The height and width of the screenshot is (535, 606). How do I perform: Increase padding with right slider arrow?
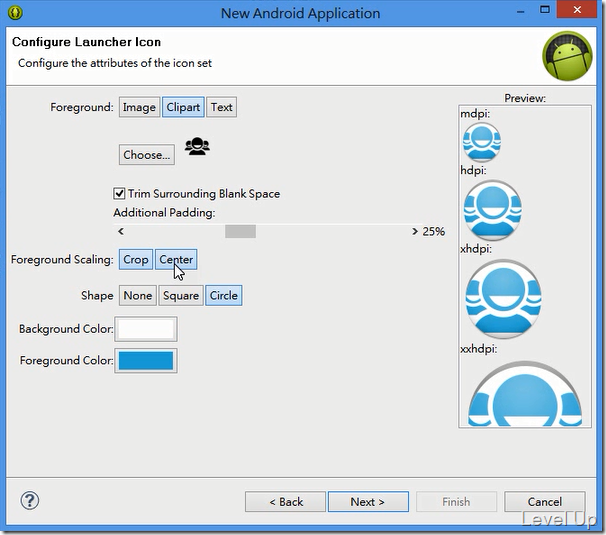(x=415, y=231)
